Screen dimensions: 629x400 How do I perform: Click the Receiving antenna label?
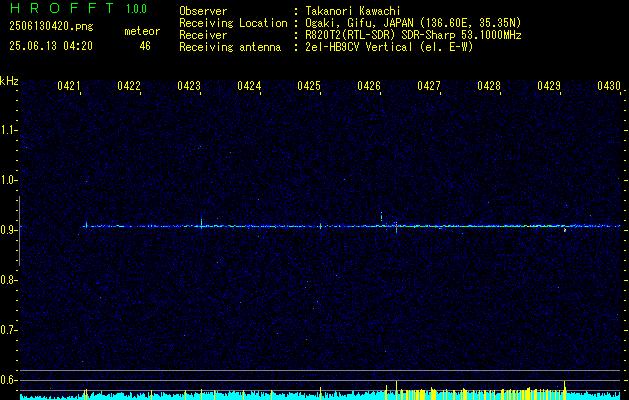230,47
